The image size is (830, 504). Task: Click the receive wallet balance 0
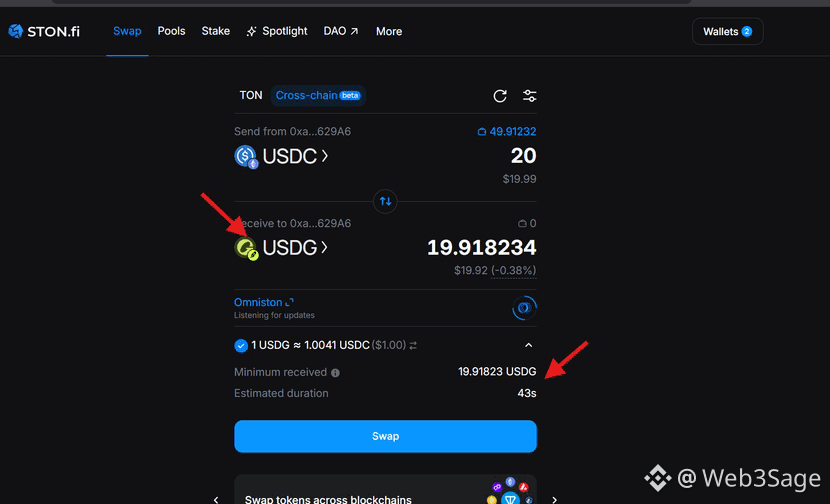(x=527, y=223)
